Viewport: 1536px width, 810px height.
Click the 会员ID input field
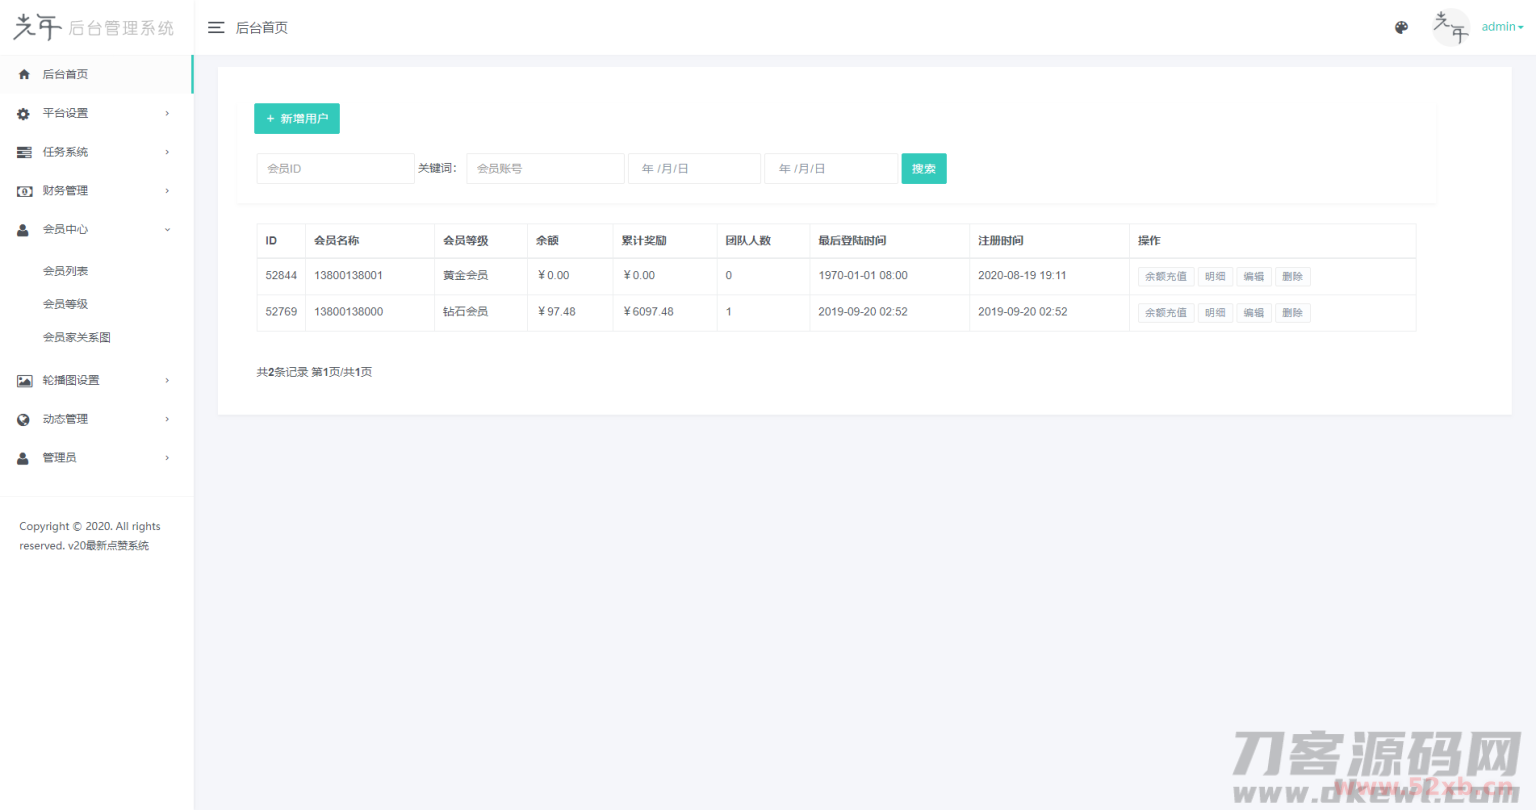point(335,169)
